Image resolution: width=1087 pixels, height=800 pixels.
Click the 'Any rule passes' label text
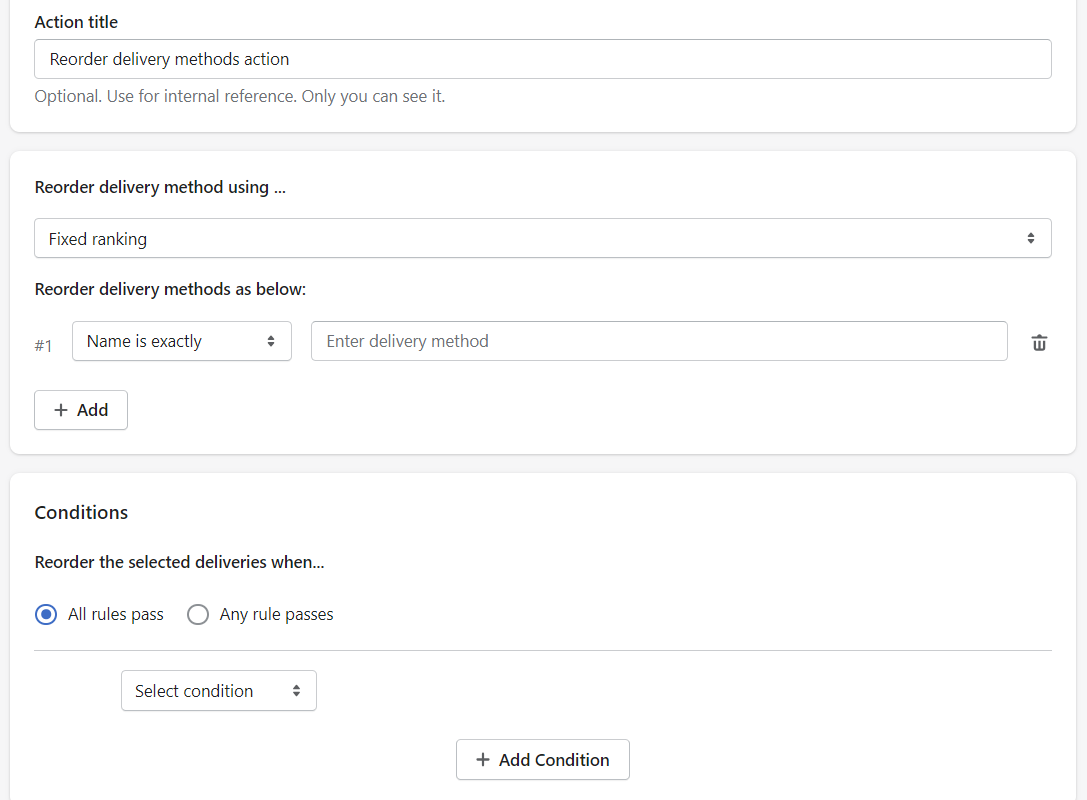(x=276, y=614)
